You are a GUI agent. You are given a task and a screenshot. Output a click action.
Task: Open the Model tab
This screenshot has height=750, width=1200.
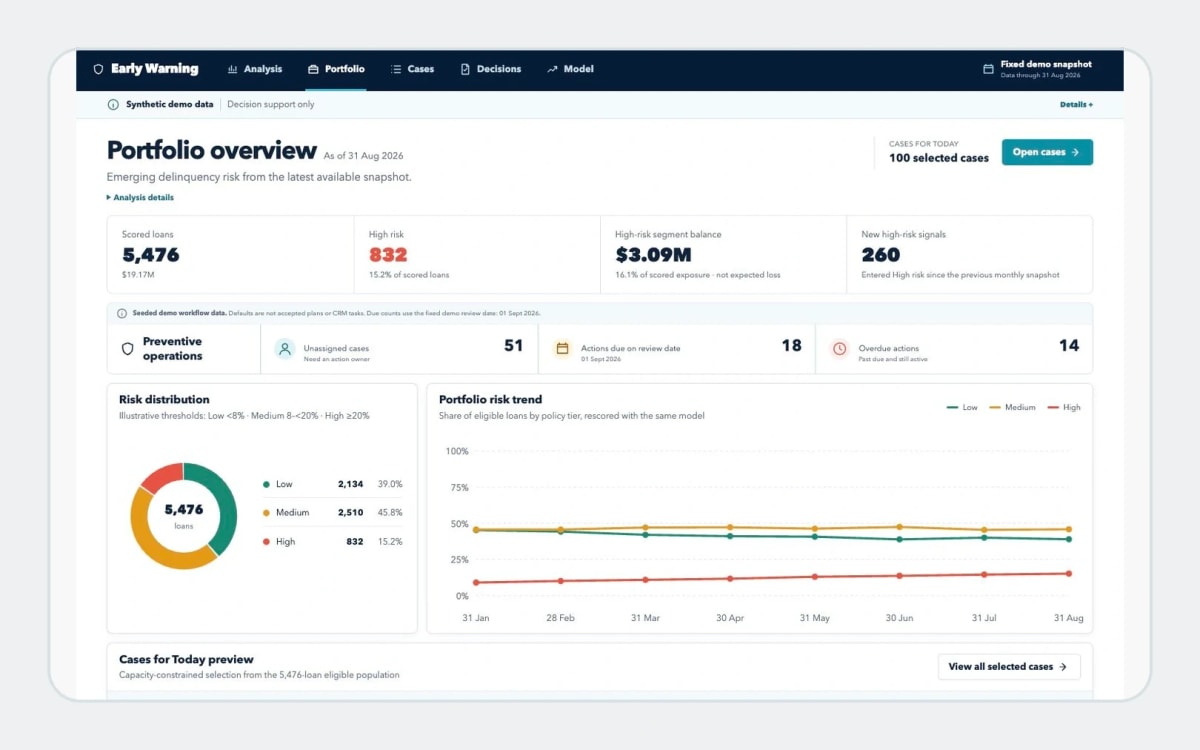[x=570, y=70]
